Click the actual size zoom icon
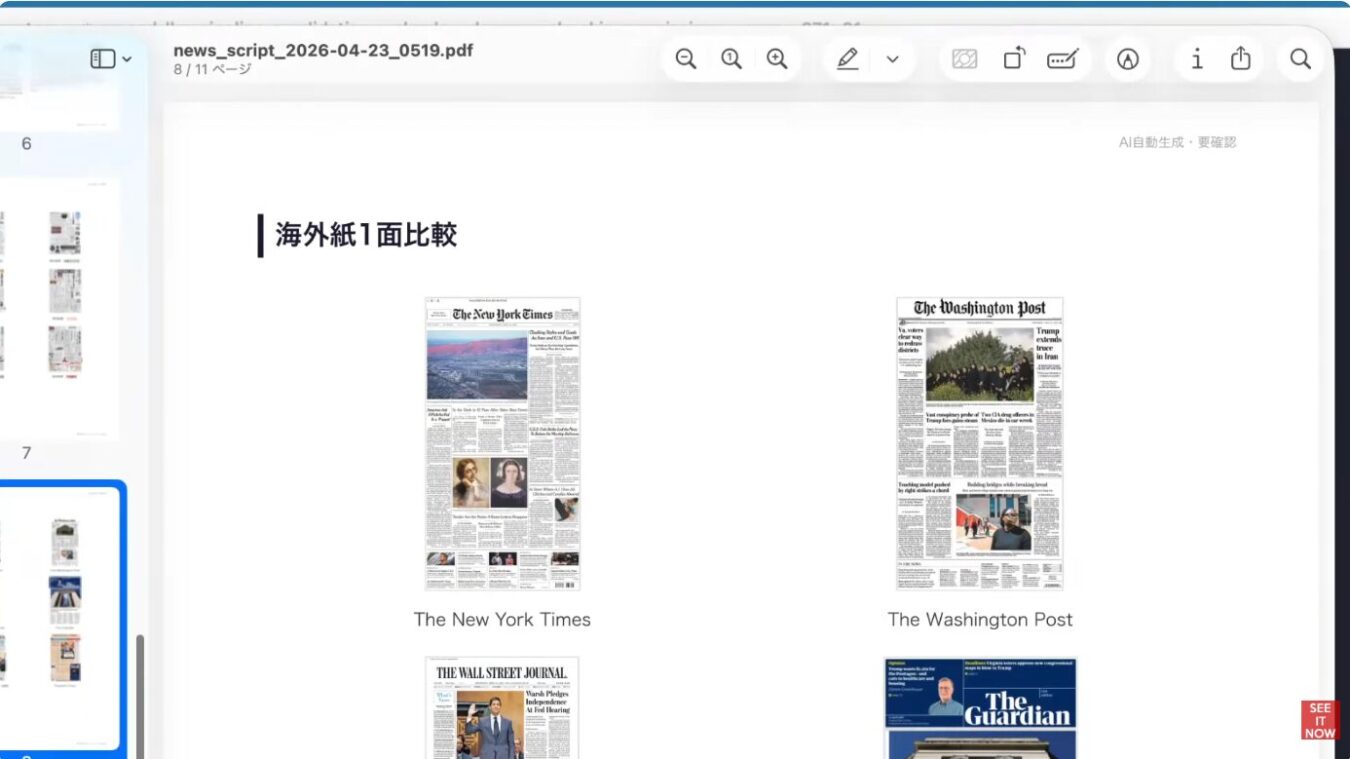This screenshot has height=759, width=1350. 732,59
